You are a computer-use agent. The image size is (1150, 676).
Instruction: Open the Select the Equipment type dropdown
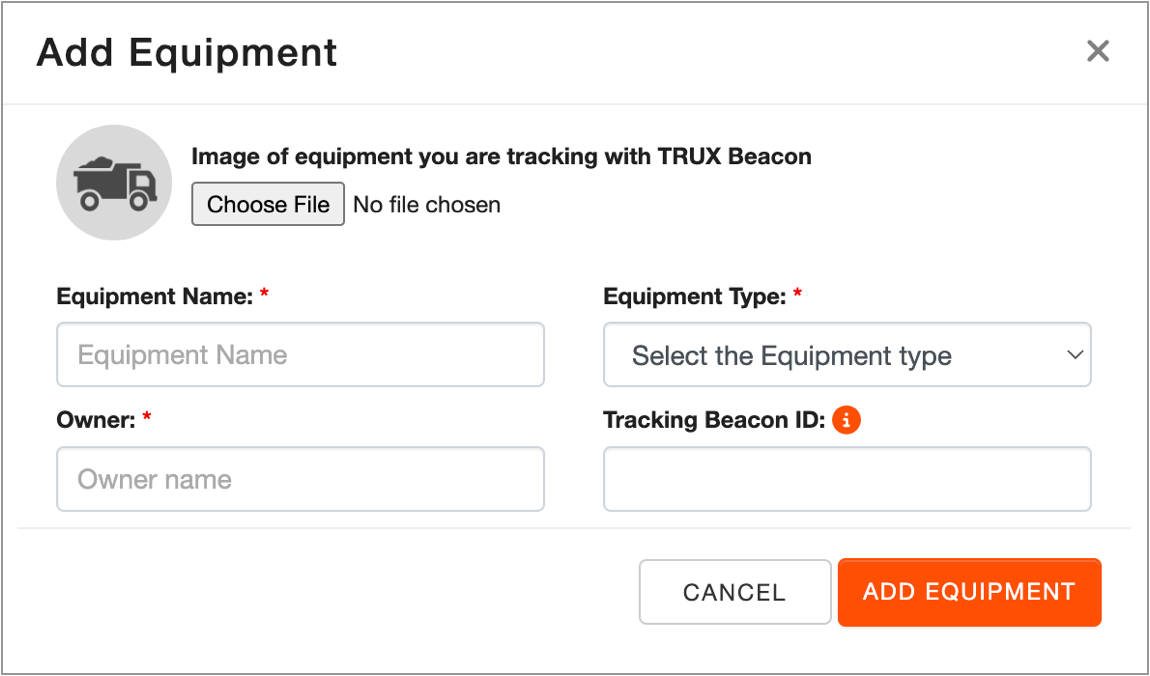pyautogui.click(x=847, y=354)
